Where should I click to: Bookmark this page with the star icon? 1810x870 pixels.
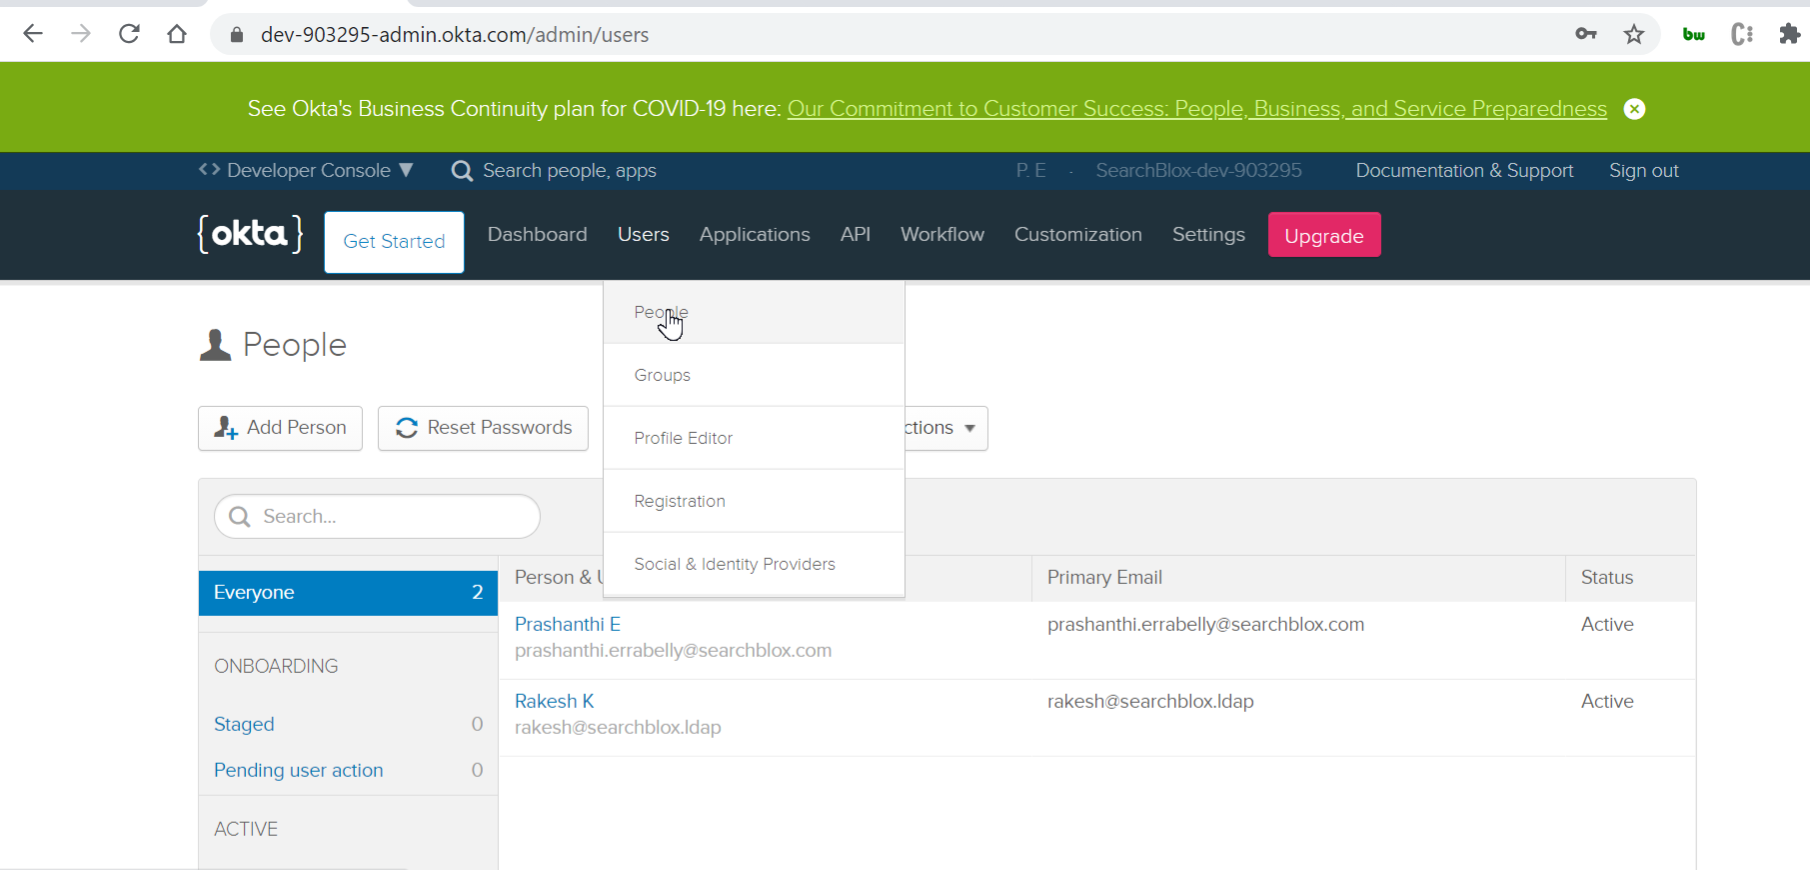(x=1634, y=34)
